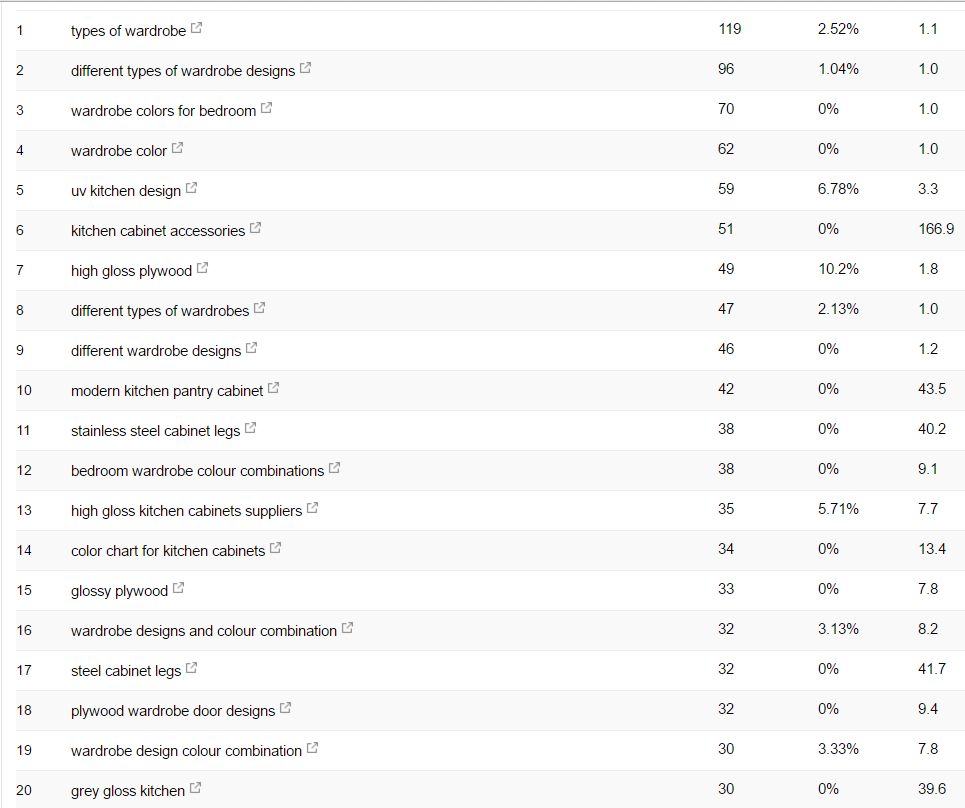Select bedroom wardrobe colour combinations query
The height and width of the screenshot is (808, 965).
[197, 471]
